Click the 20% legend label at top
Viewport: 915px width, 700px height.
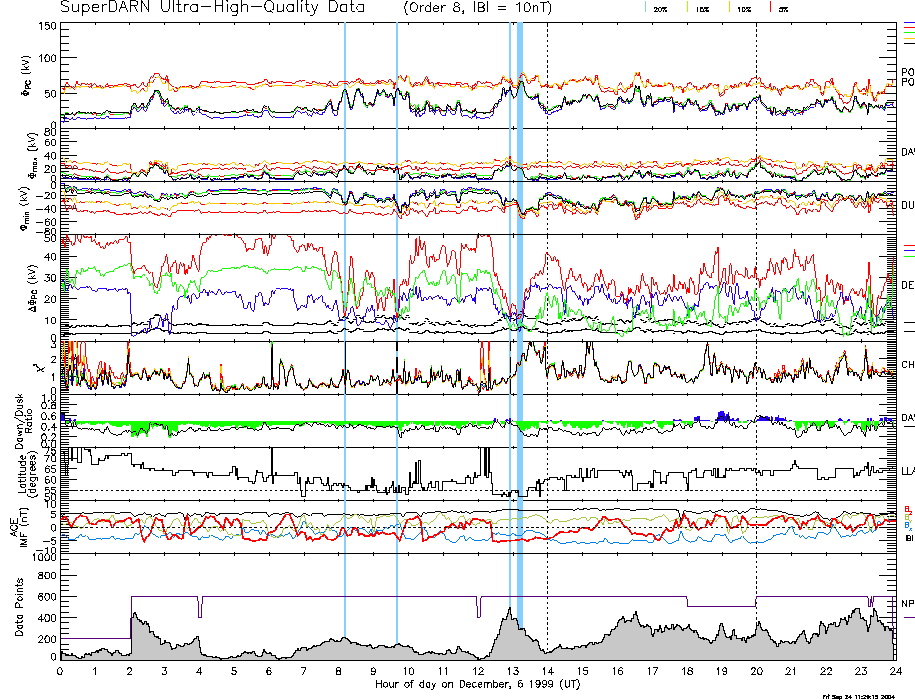pos(661,9)
